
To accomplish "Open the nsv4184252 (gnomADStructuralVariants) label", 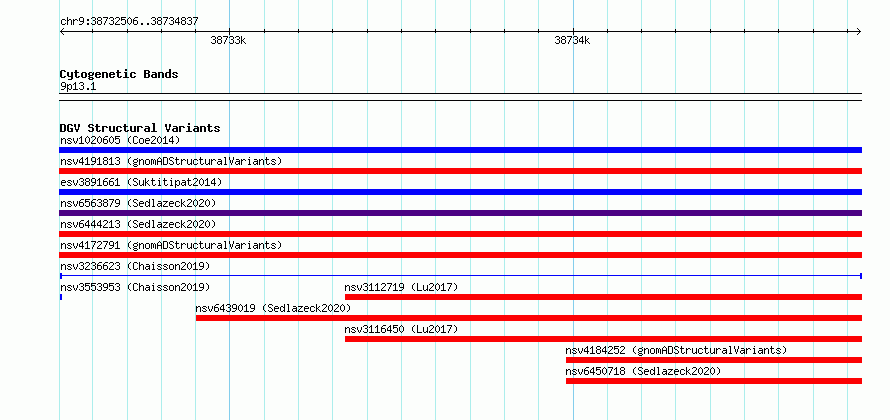I will (677, 350).
